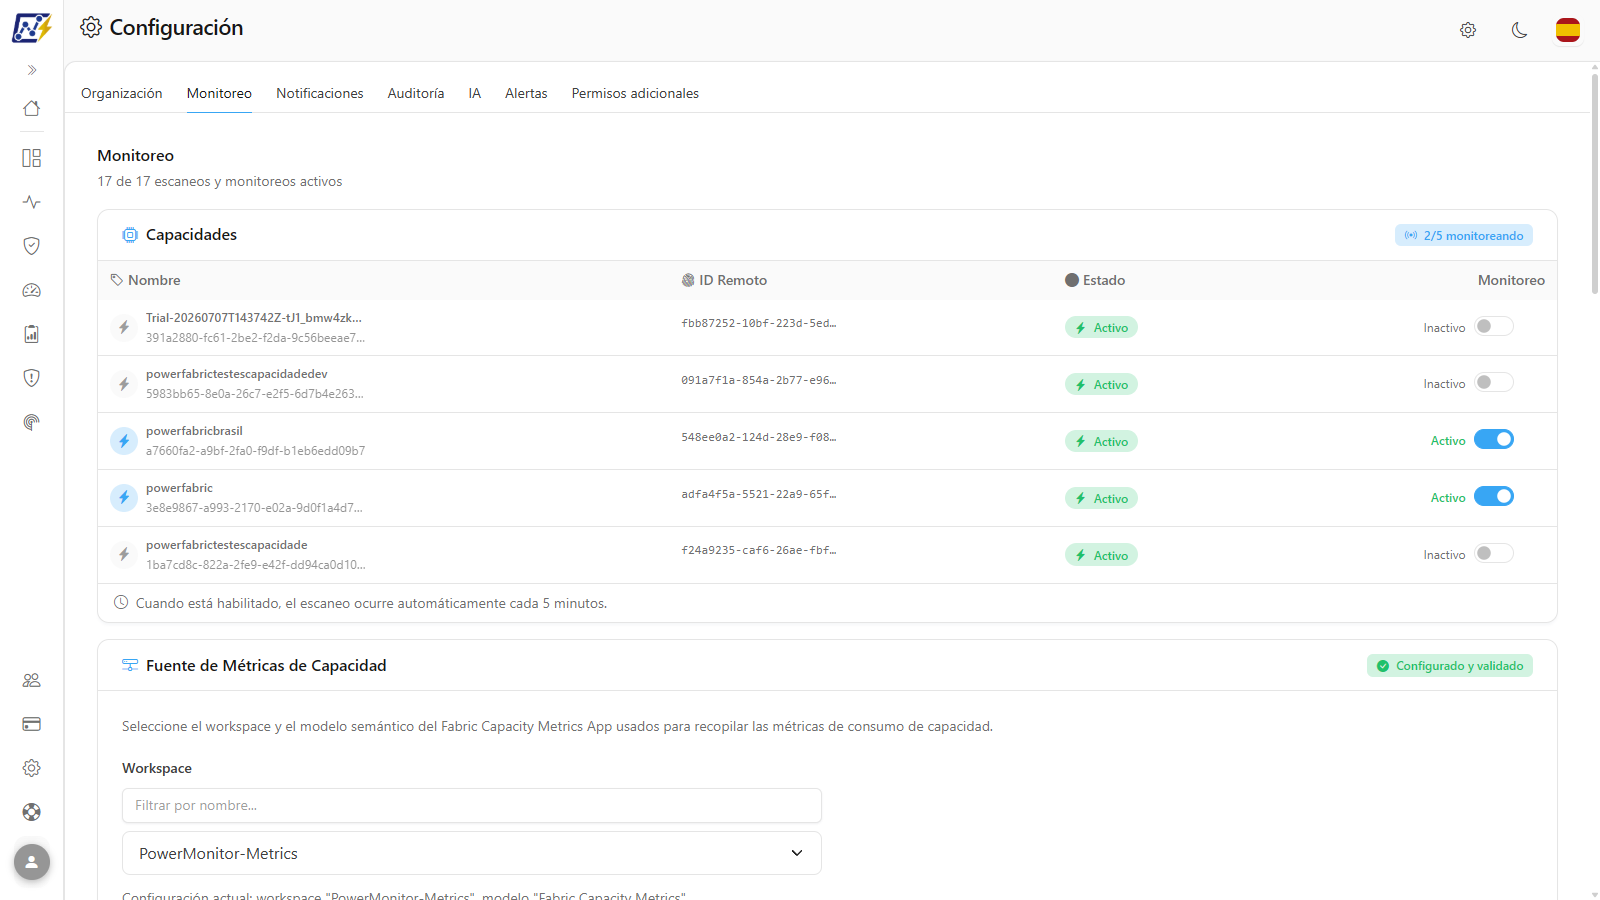The image size is (1600, 900).
Task: Click remote ID fbb87252-10bf-223d-5ed…
Action: 759,323
